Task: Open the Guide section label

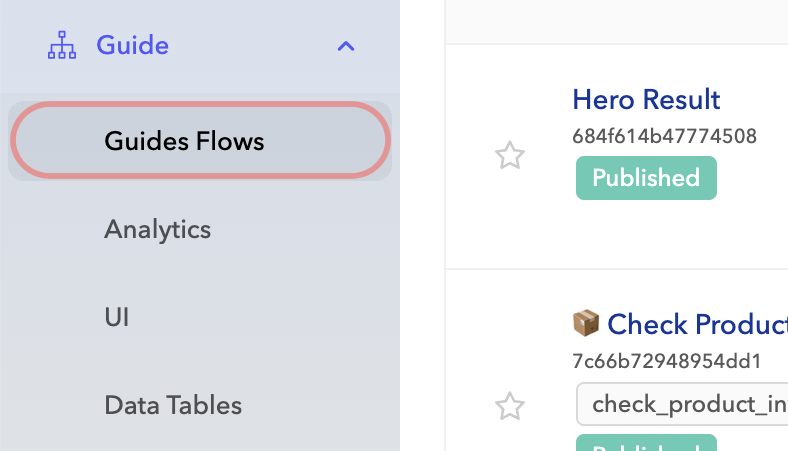Action: (x=132, y=46)
